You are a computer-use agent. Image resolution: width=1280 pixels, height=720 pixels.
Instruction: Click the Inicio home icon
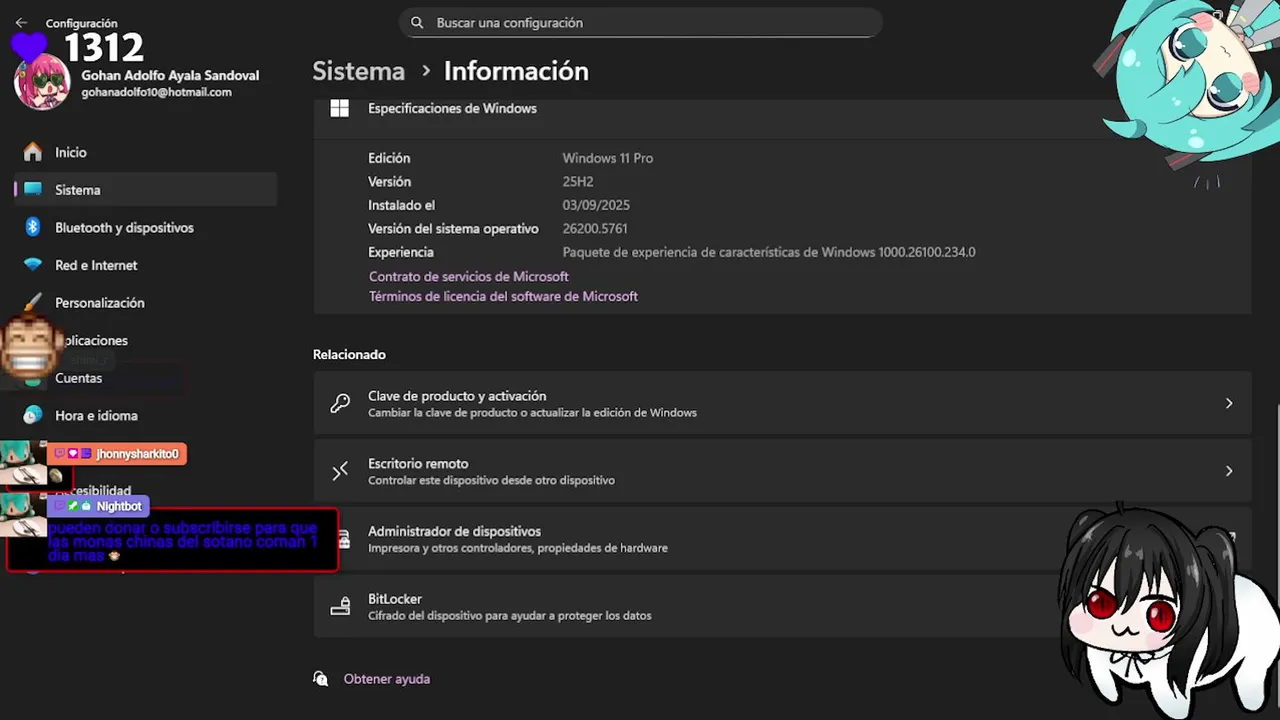tap(33, 152)
